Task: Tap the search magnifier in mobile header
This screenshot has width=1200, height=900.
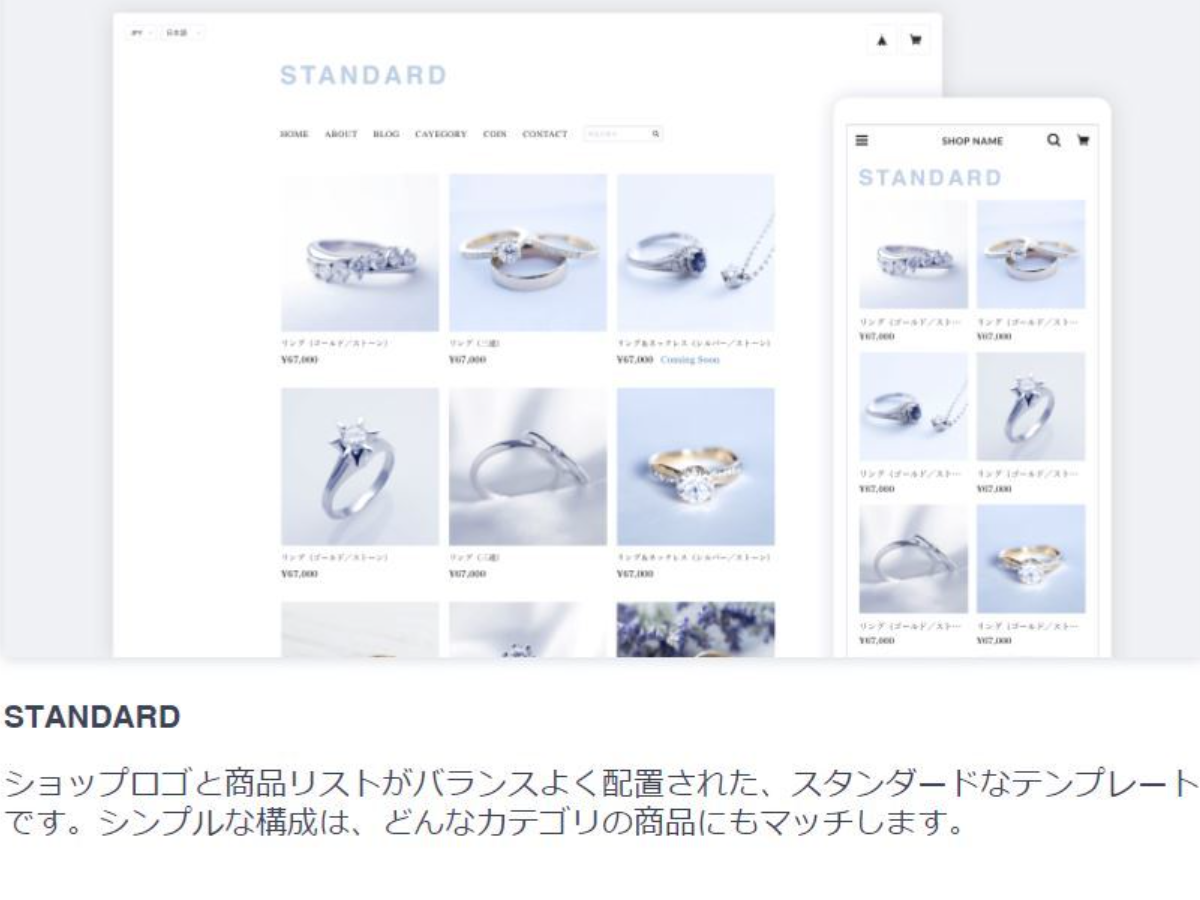Action: coord(1054,141)
